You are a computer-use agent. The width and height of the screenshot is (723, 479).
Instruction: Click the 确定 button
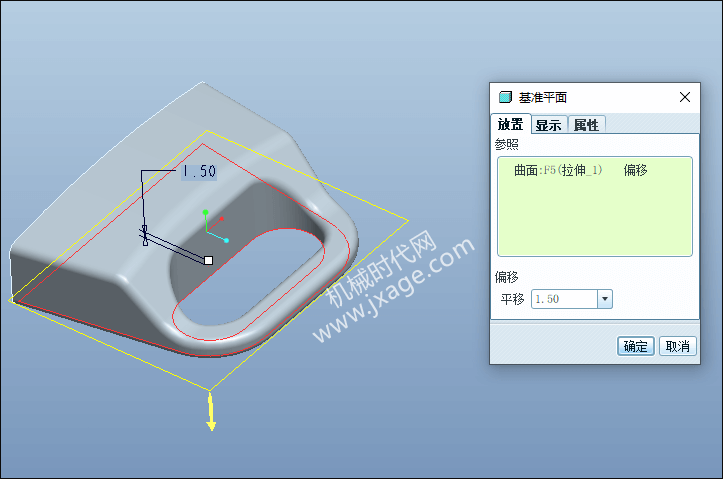[x=635, y=346]
